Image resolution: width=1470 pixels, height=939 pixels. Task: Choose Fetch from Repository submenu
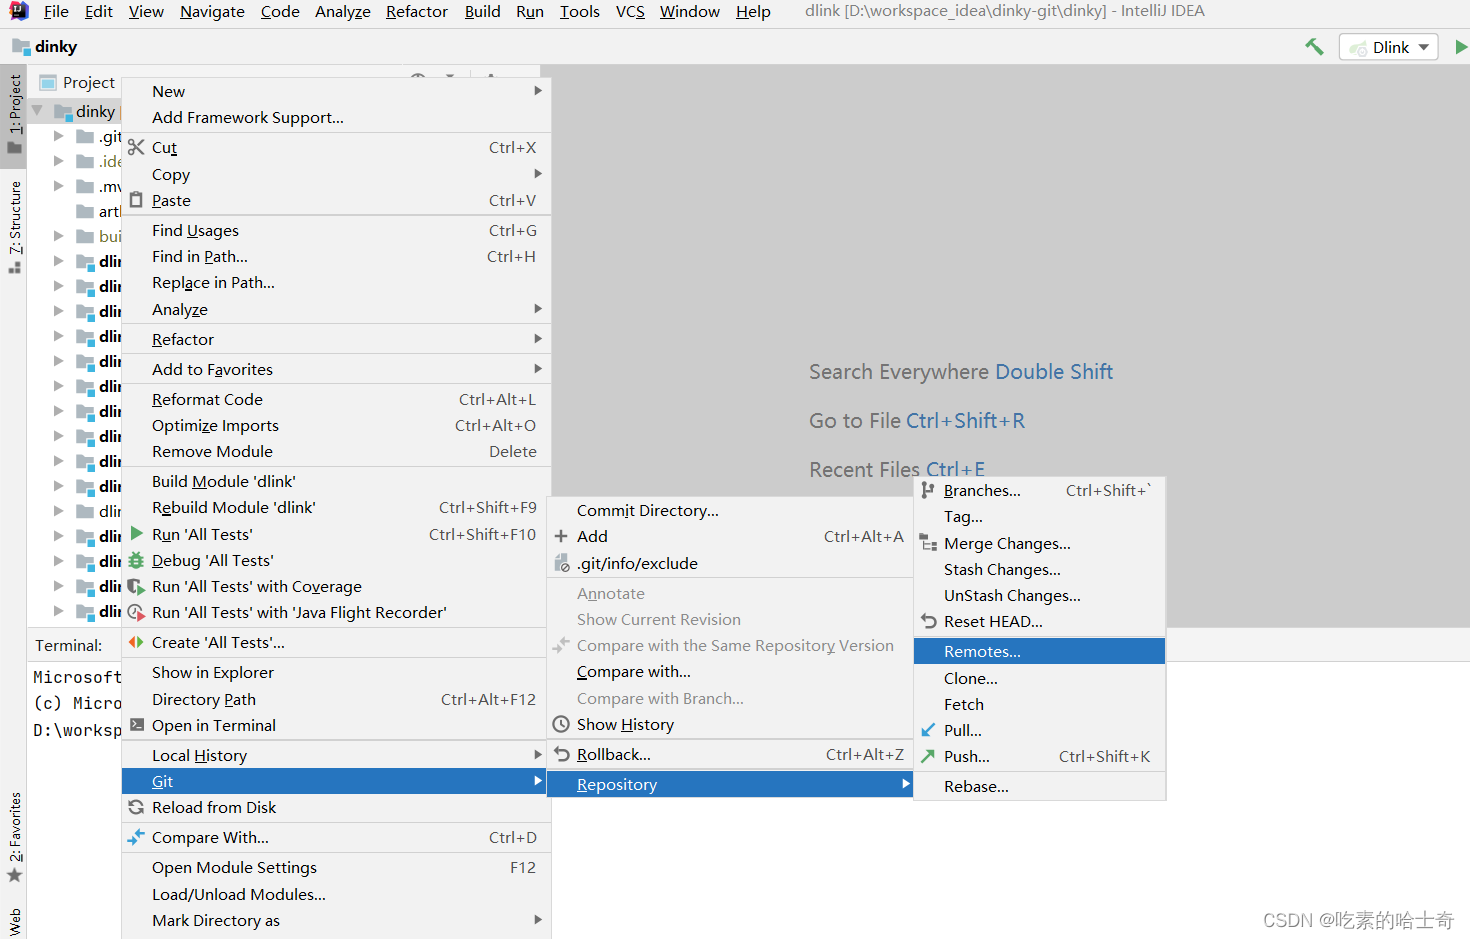pyautogui.click(x=1039, y=704)
